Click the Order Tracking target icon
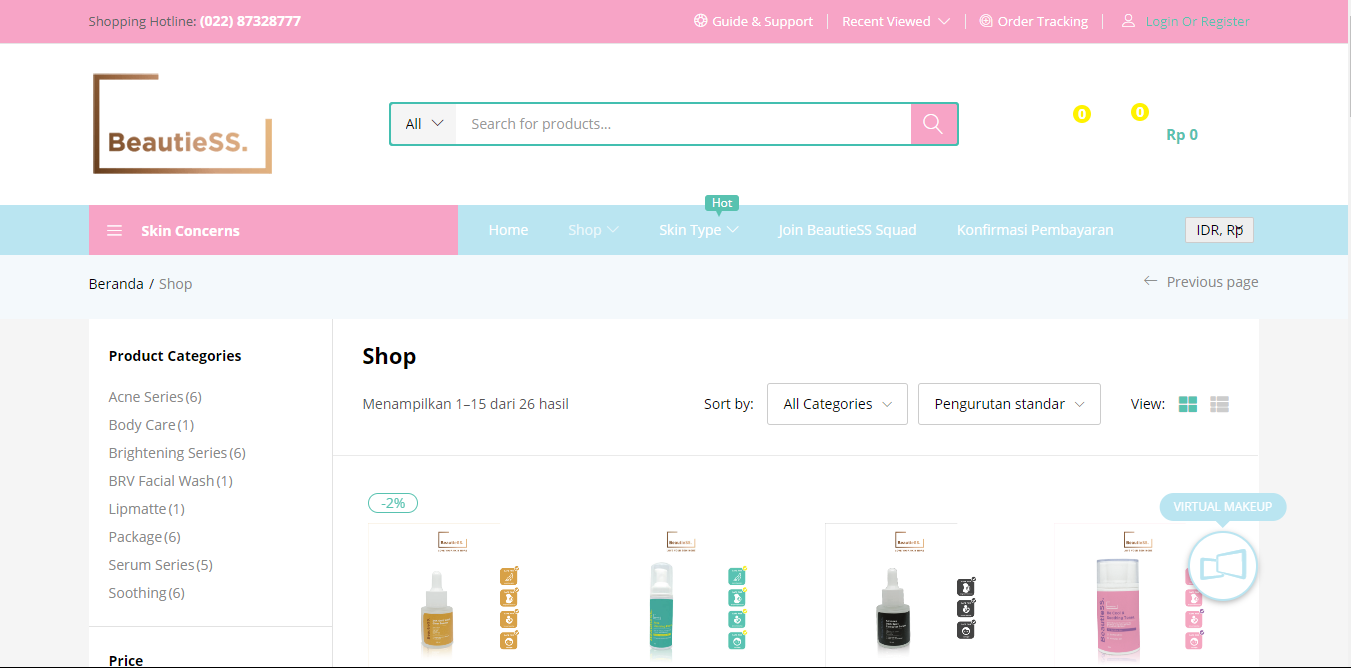This screenshot has height=668, width=1351. (x=986, y=21)
